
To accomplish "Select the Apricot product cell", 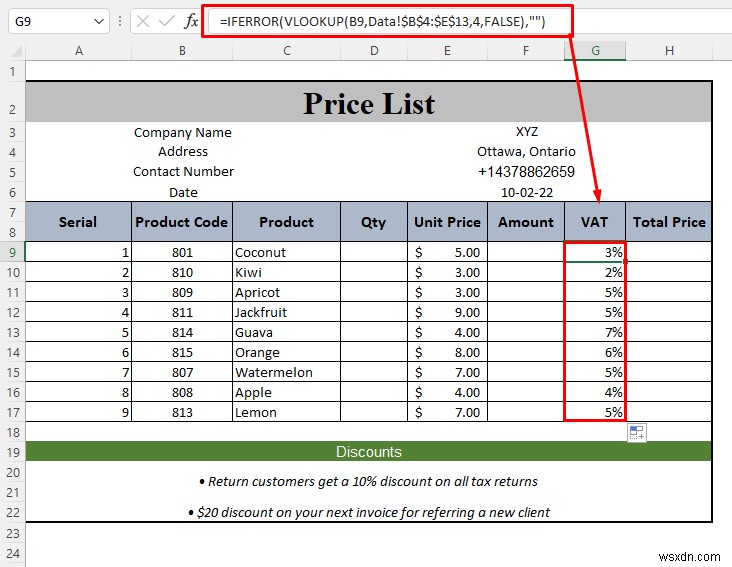I will click(287, 293).
